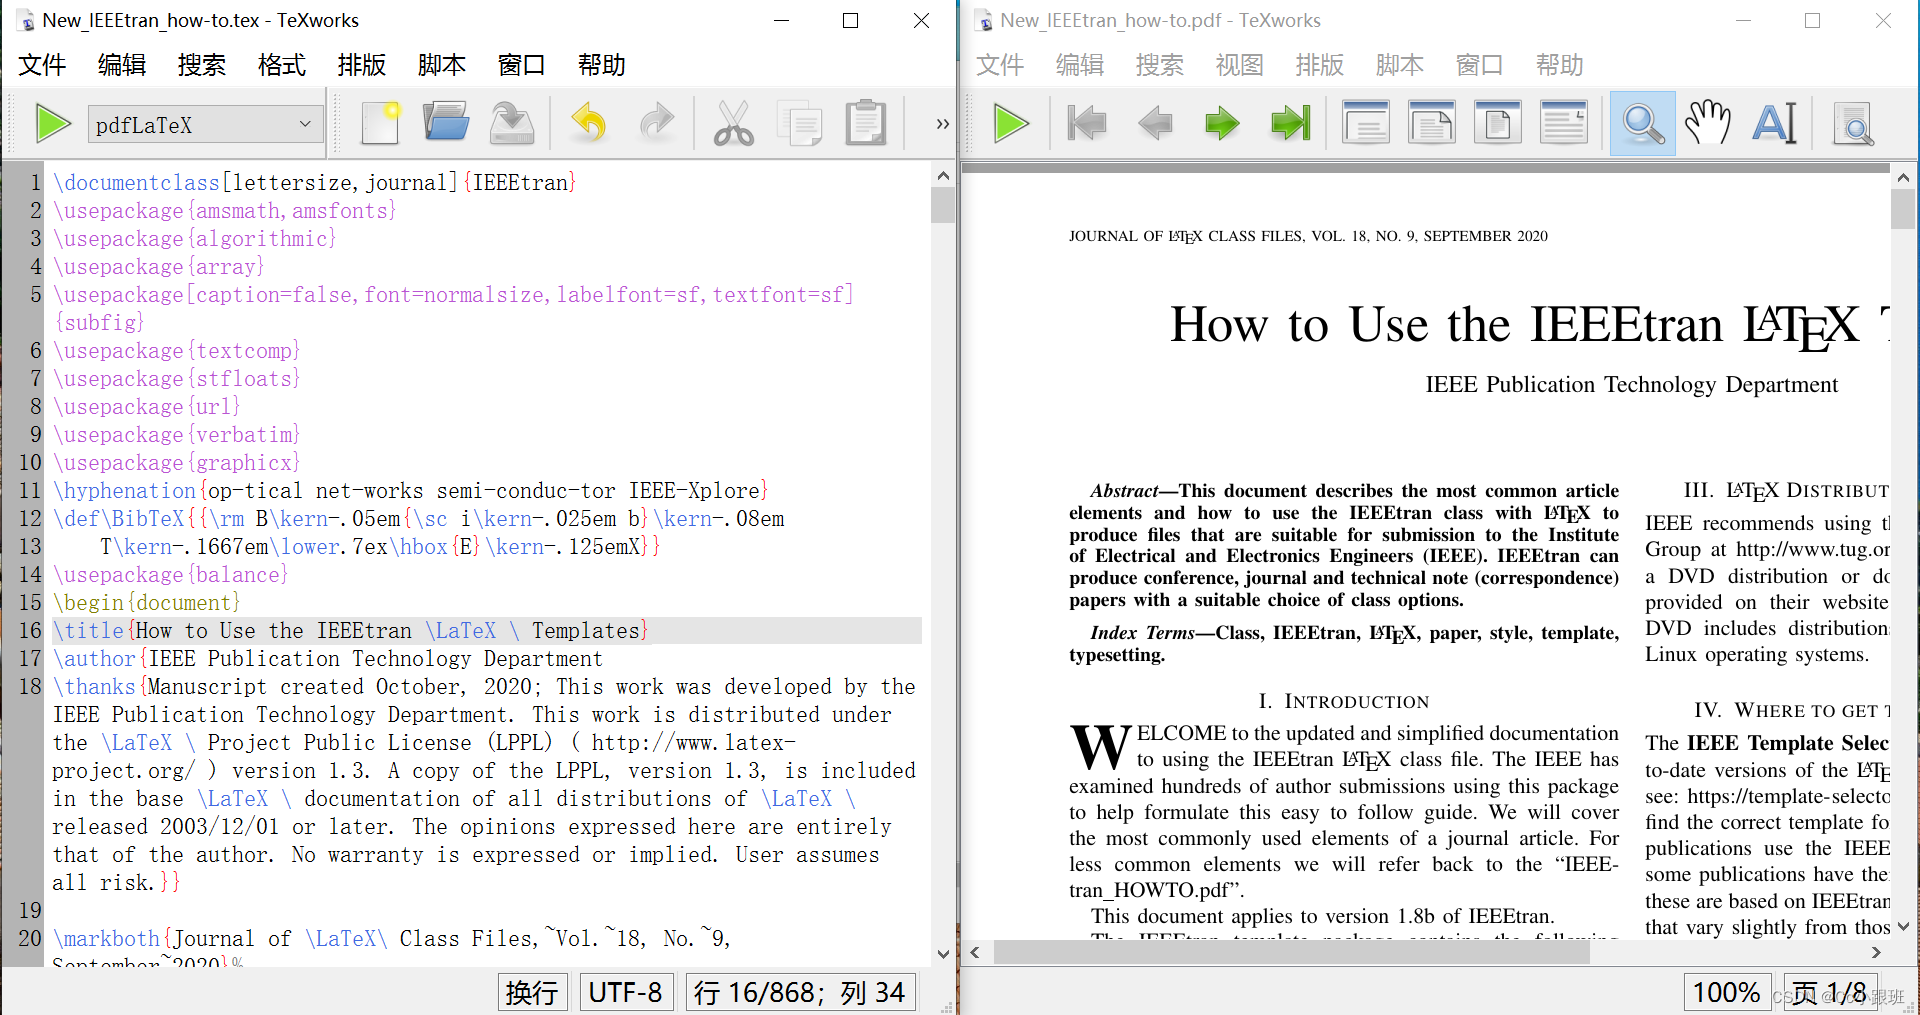Screen dimensions: 1920x1015
Task: Jump to last page in PDF viewer
Action: 1290,124
